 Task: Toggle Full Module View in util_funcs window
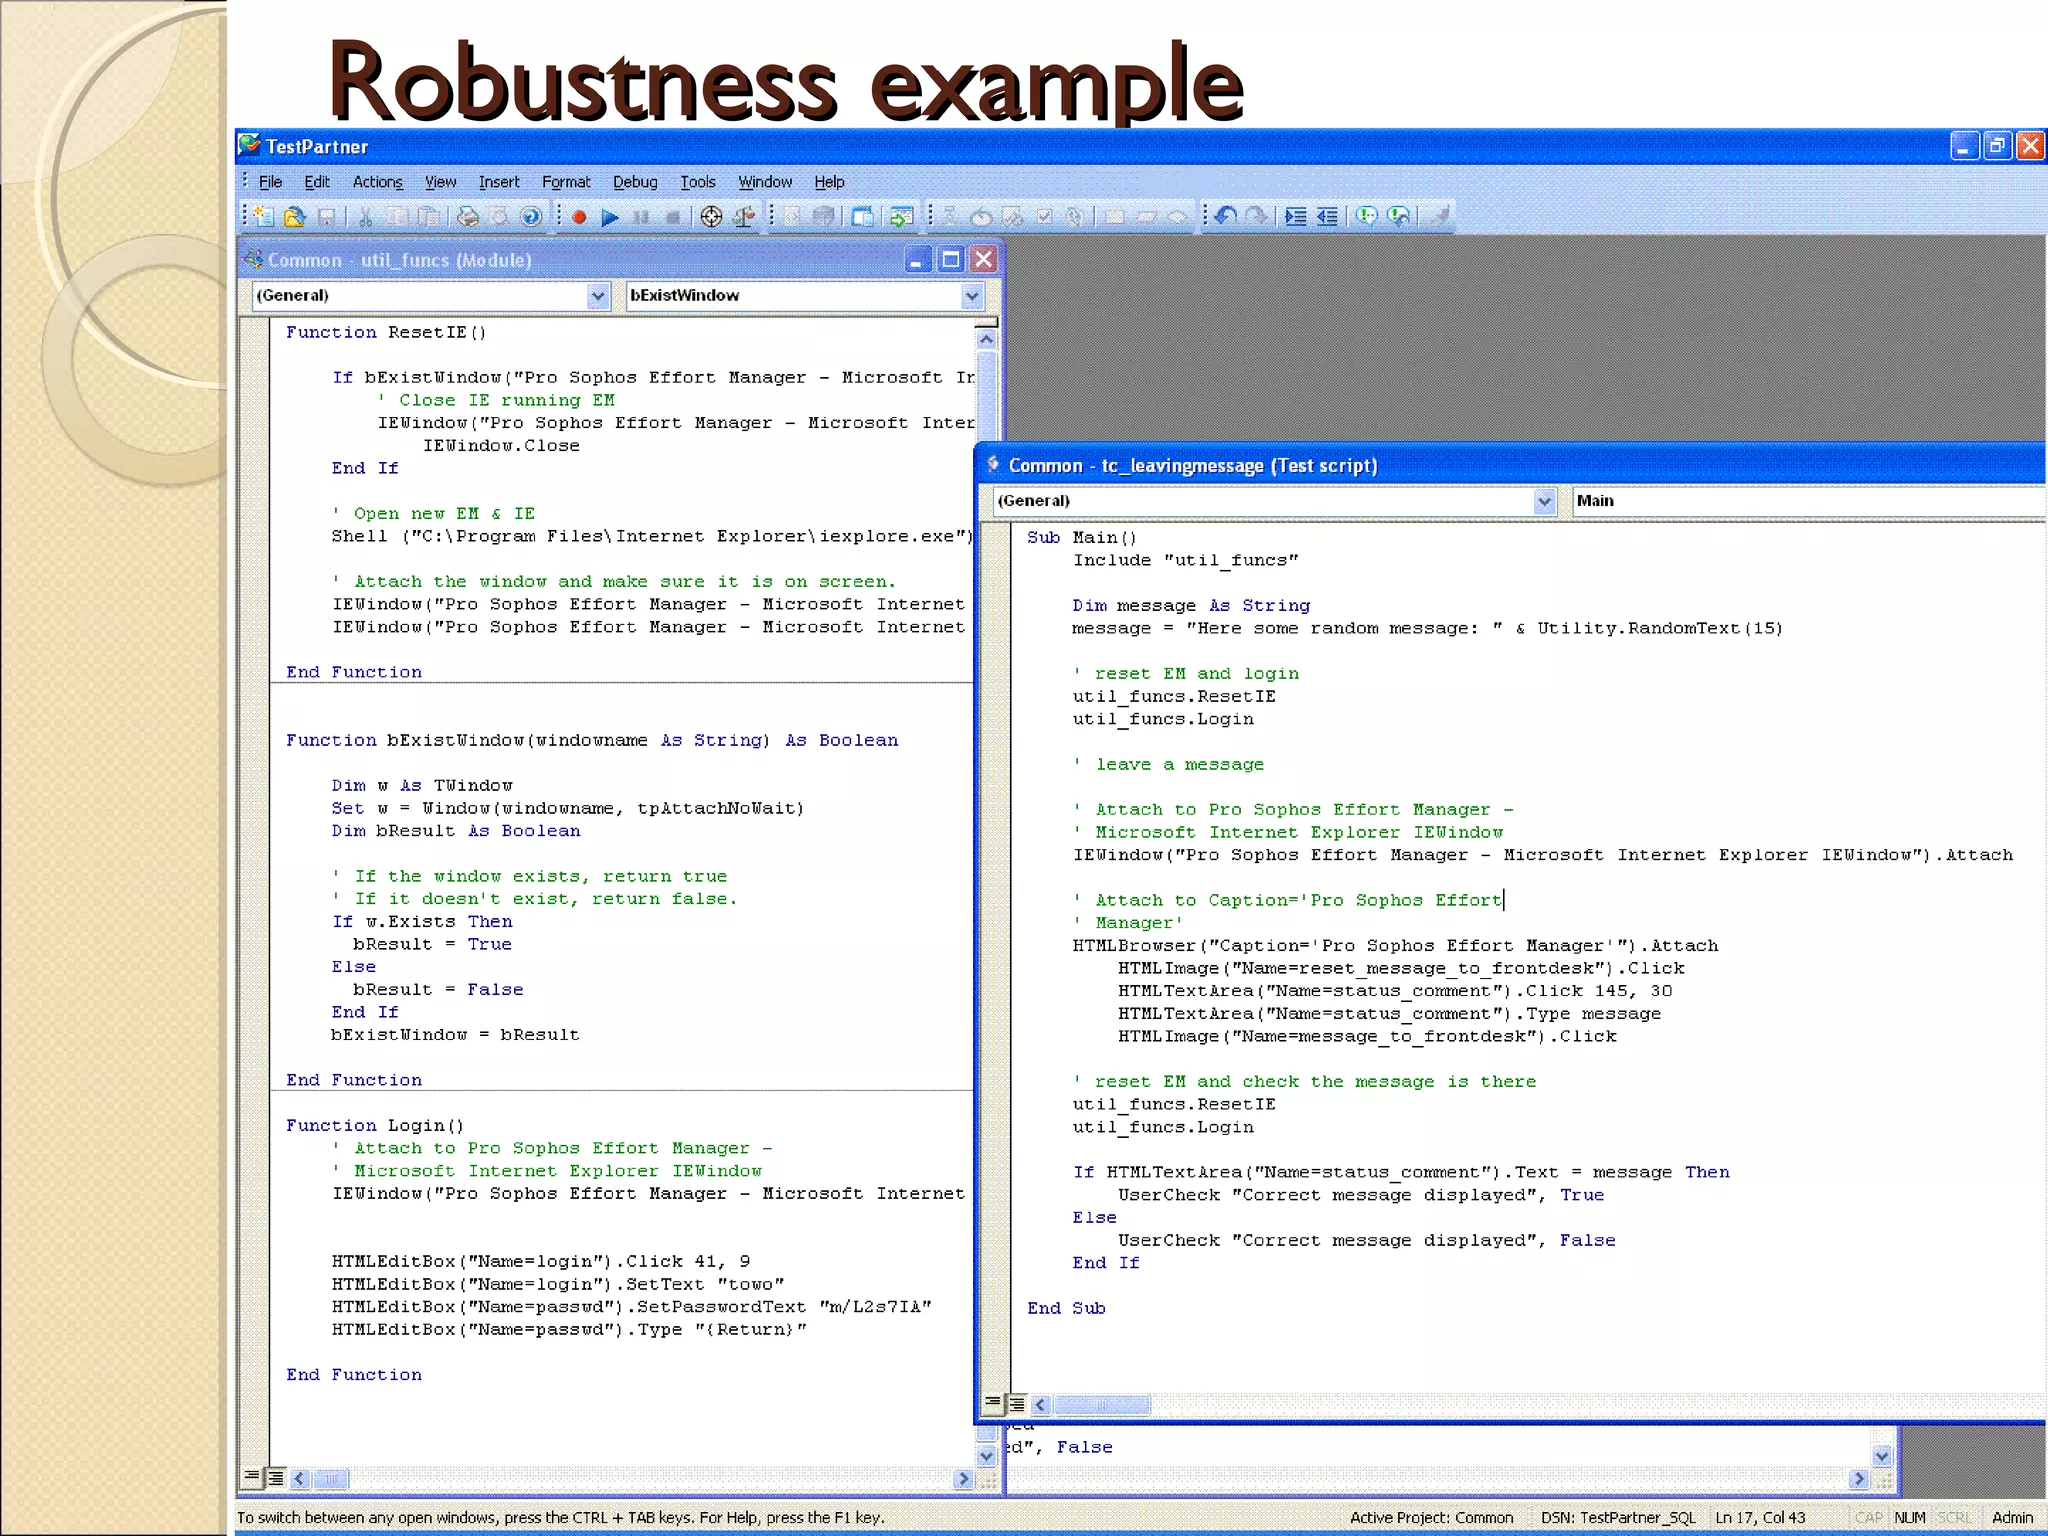click(x=275, y=1477)
